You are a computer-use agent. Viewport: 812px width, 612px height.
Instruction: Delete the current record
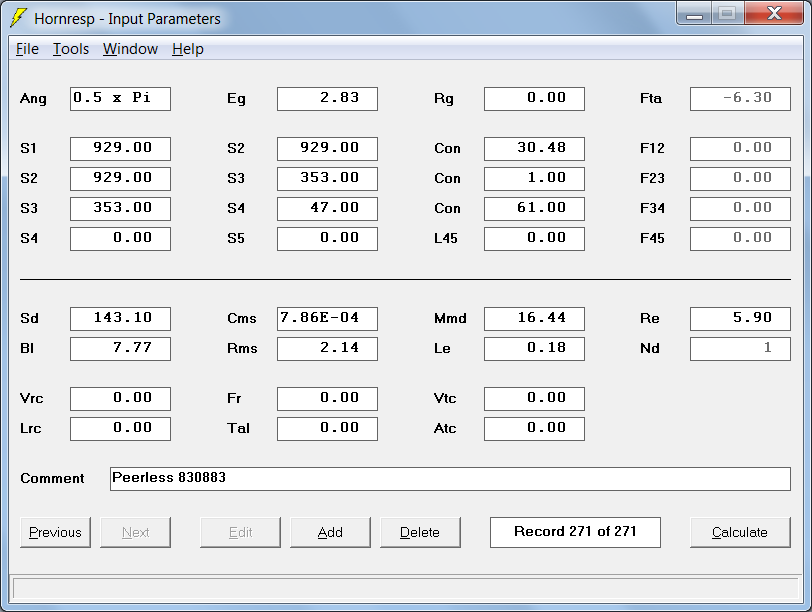(420, 532)
